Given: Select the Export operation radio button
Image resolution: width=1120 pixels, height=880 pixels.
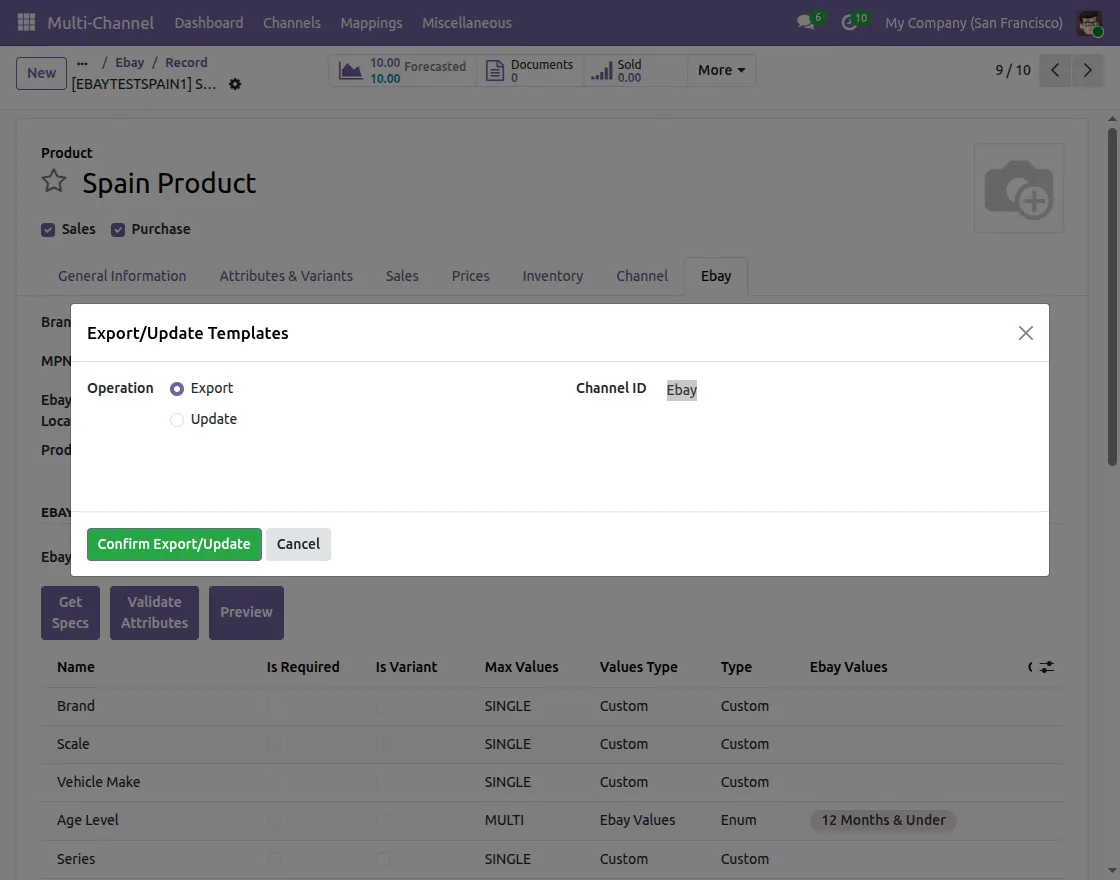Looking at the screenshot, I should [x=176, y=389].
